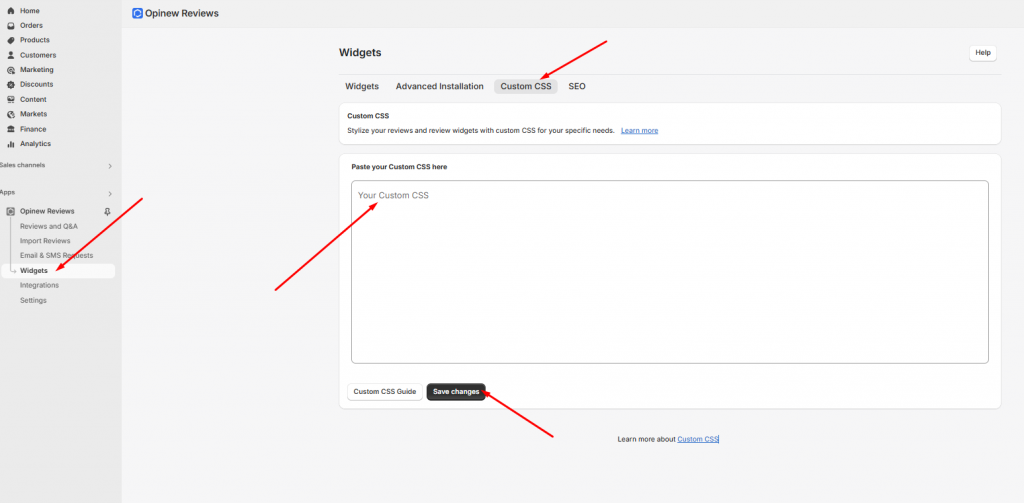Image resolution: width=1024 pixels, height=503 pixels.
Task: Expand the Apps section chevron
Action: [110, 193]
